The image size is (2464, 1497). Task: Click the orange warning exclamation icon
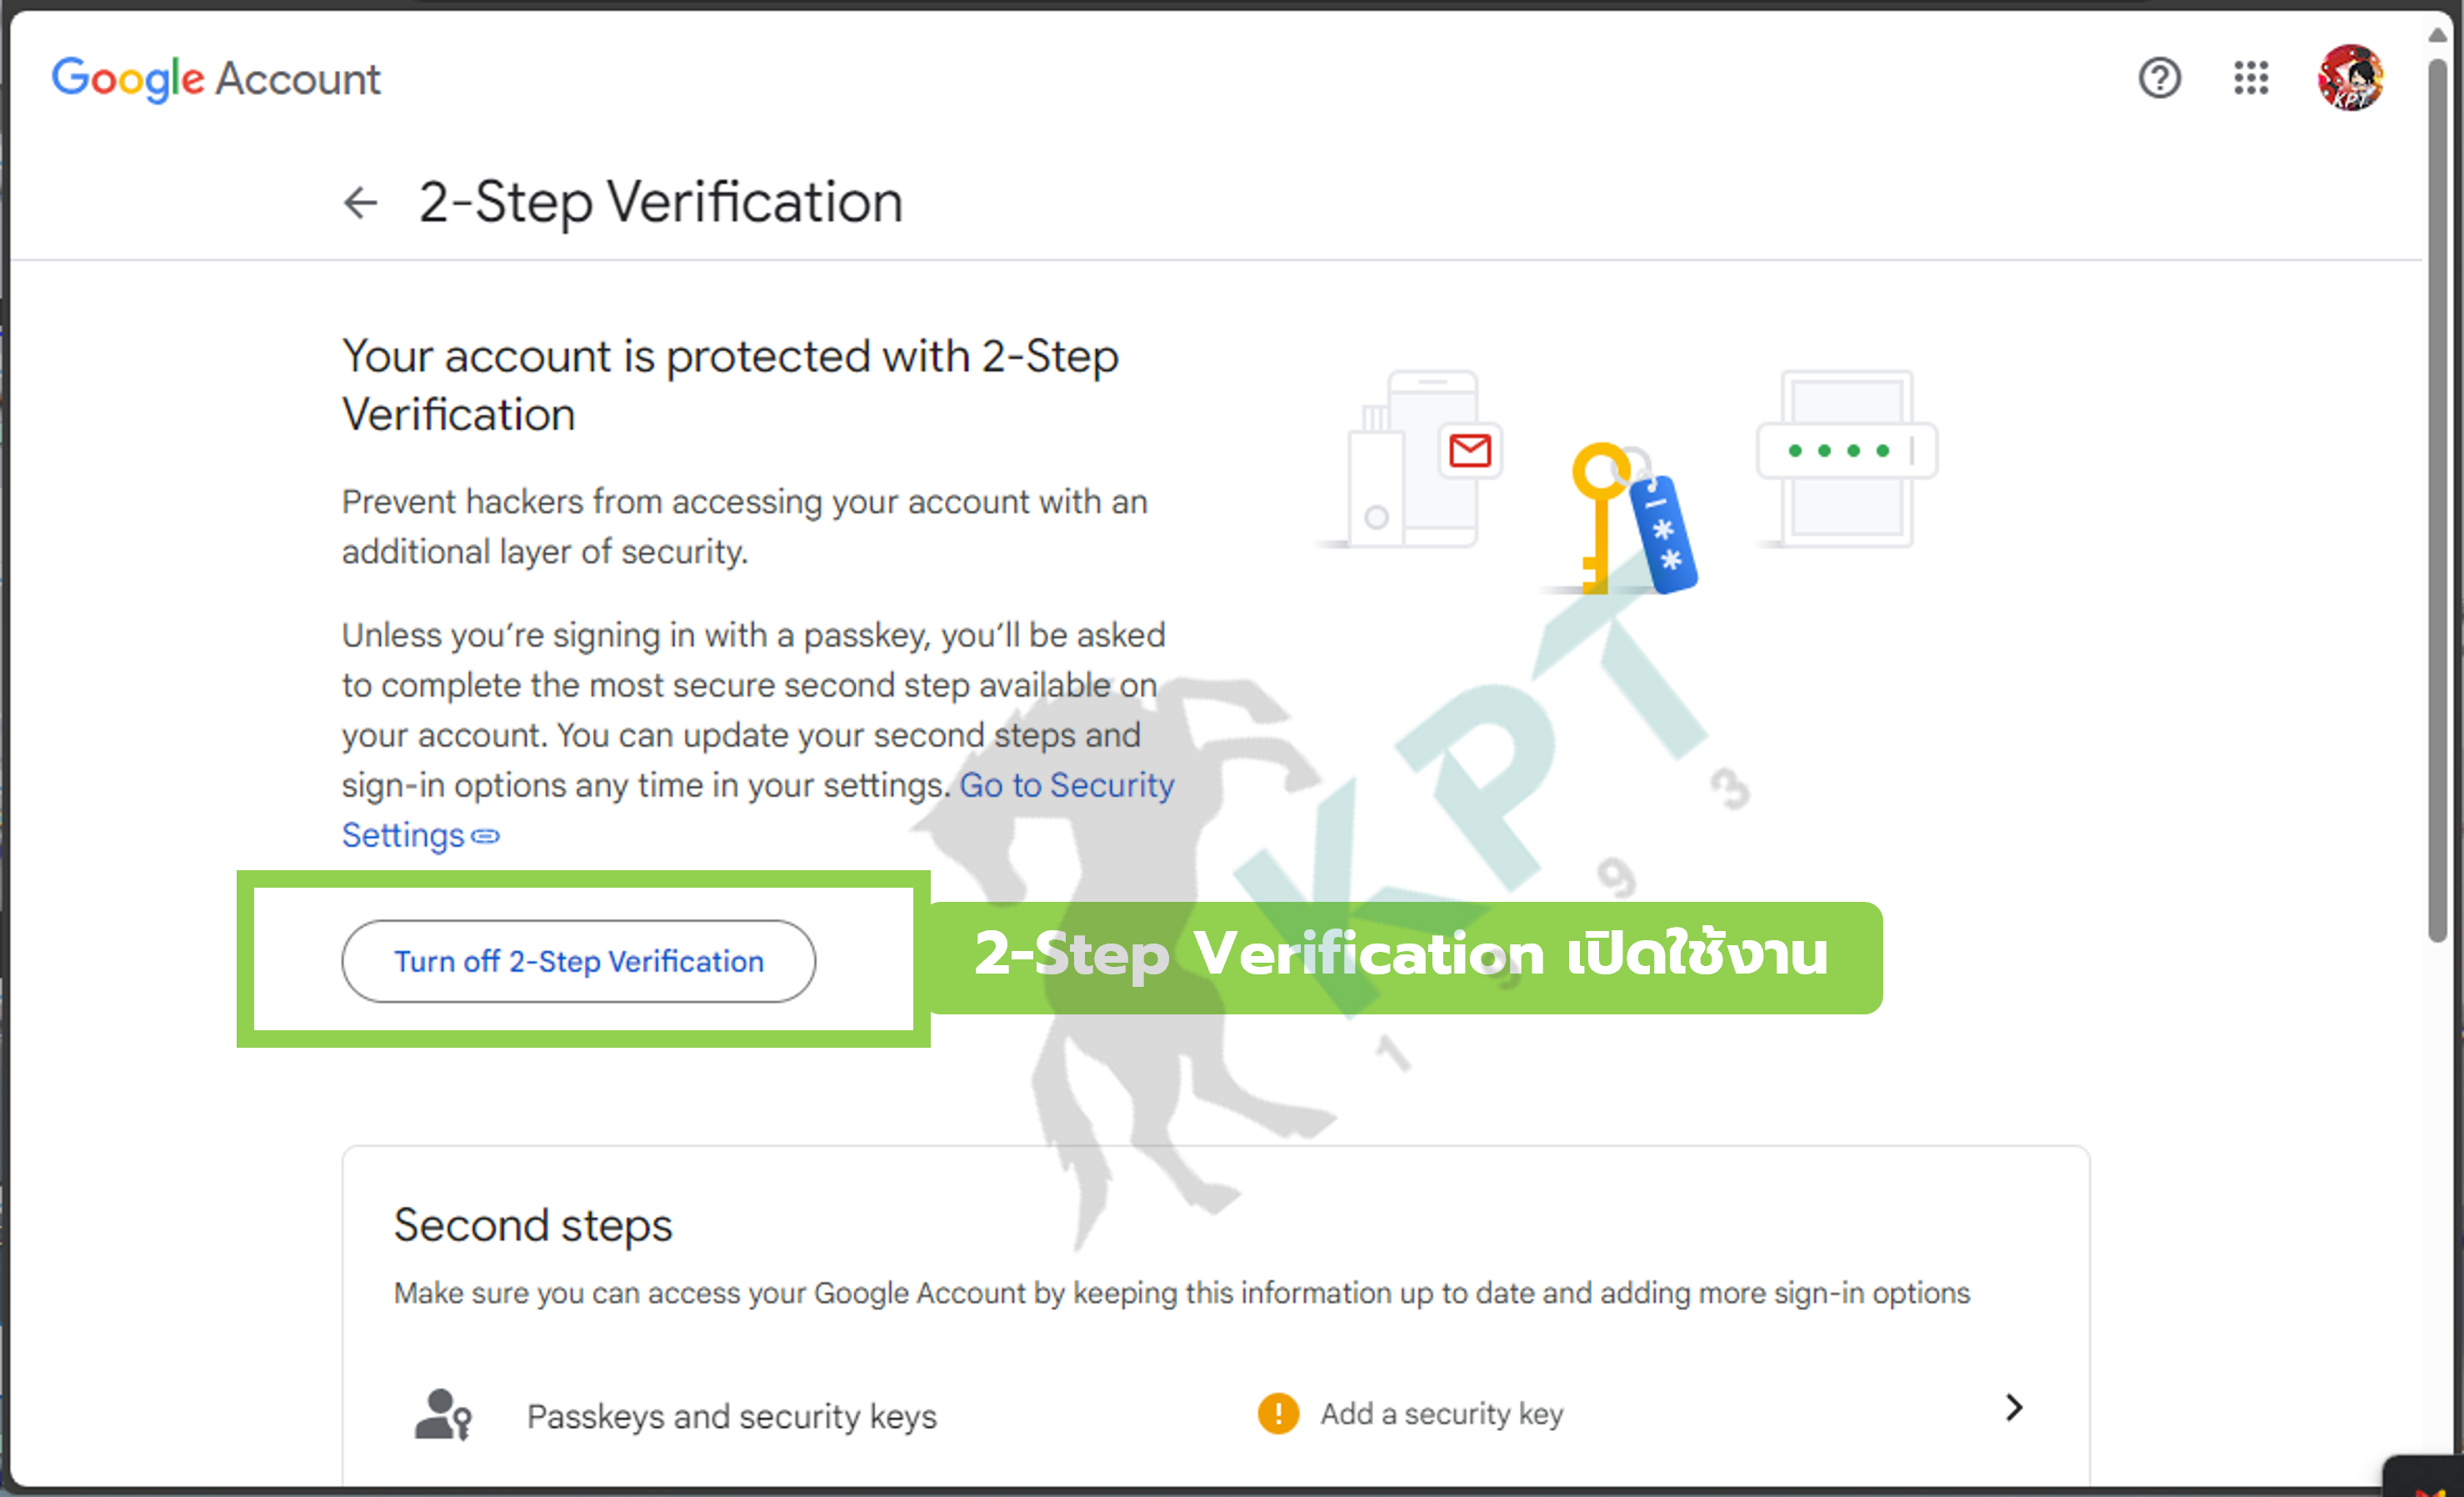click(1277, 1413)
